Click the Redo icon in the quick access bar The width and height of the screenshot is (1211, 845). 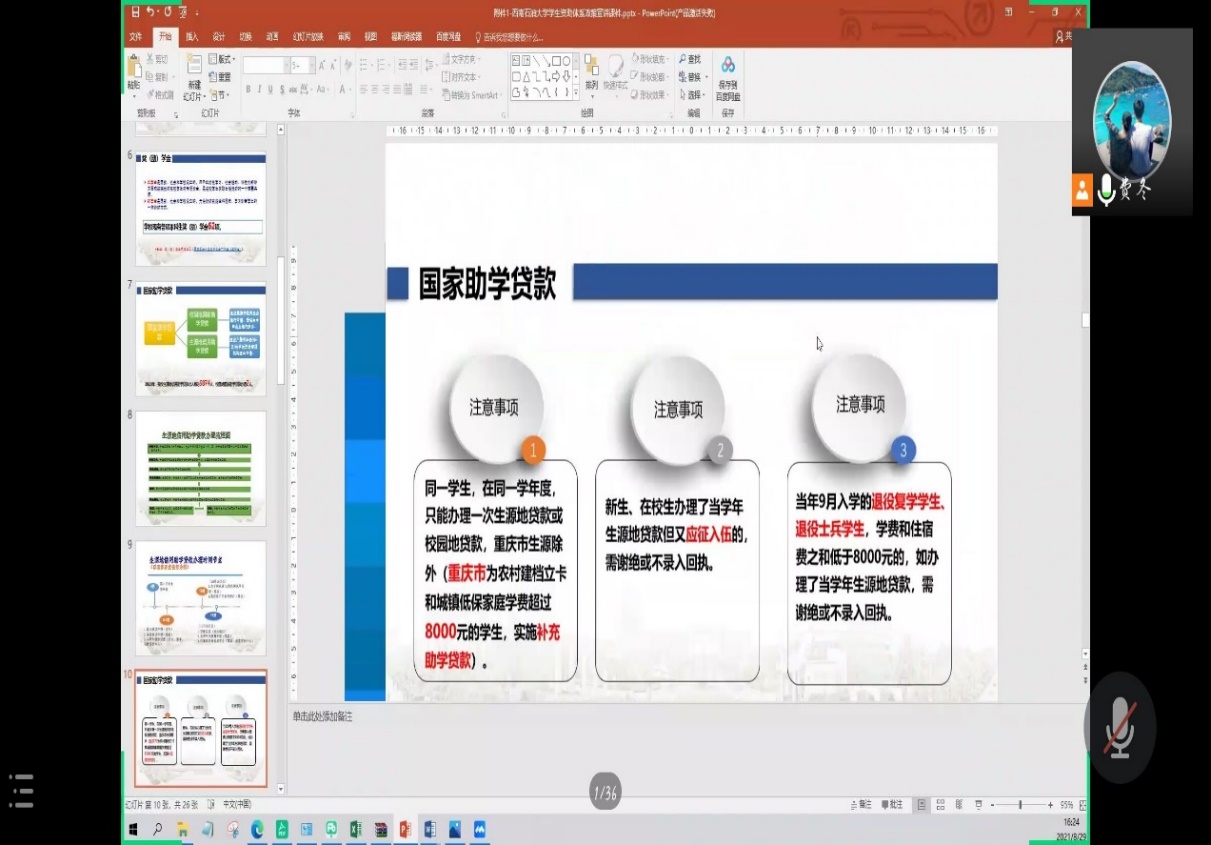point(168,12)
